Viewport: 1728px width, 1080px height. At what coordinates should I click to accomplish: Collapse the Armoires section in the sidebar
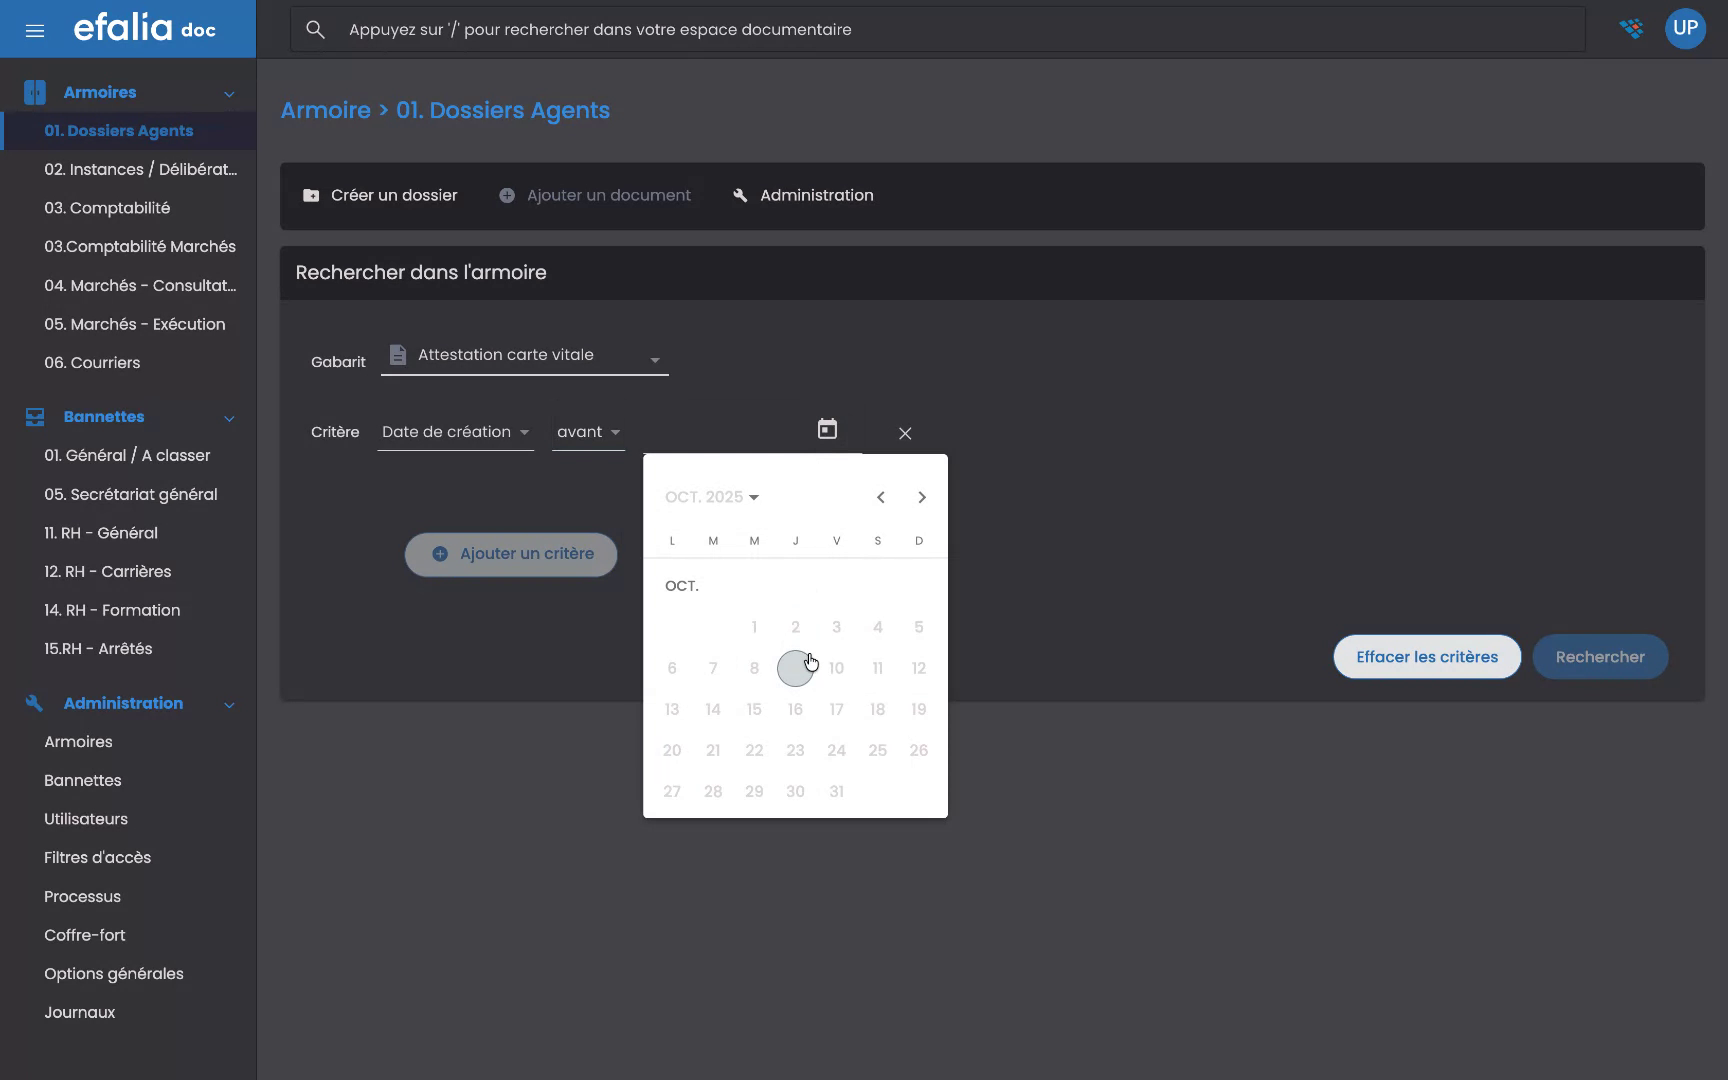[230, 92]
